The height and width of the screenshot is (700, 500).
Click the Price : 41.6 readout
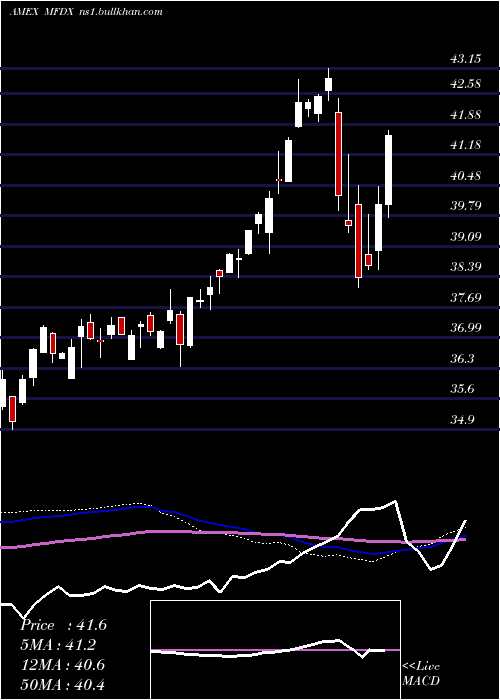coord(63,625)
